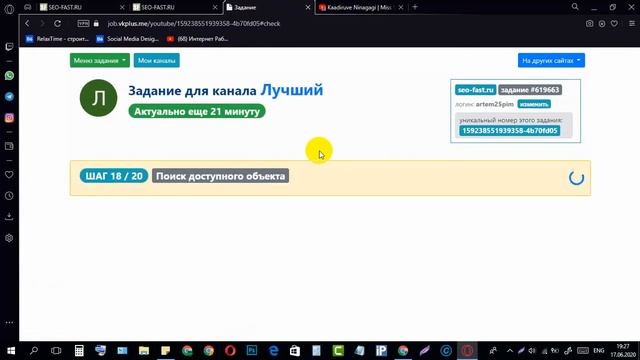Open Instagram in the Opera sidebar
This screenshot has width=640, height=360.
(9, 118)
